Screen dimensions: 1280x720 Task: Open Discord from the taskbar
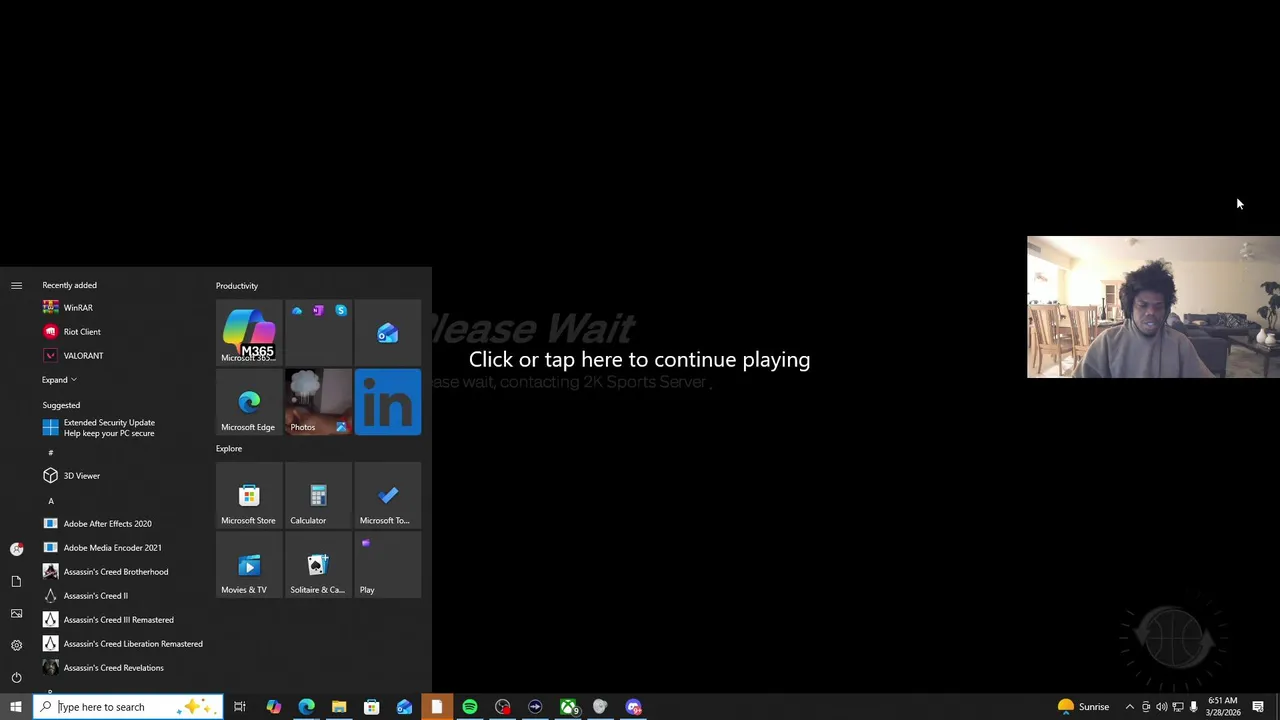tap(633, 707)
